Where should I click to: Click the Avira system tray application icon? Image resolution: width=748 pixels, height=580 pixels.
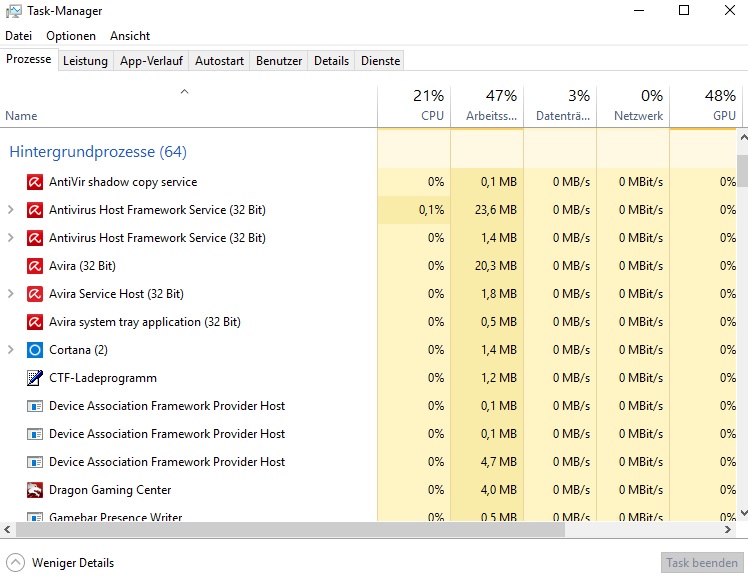coord(34,322)
